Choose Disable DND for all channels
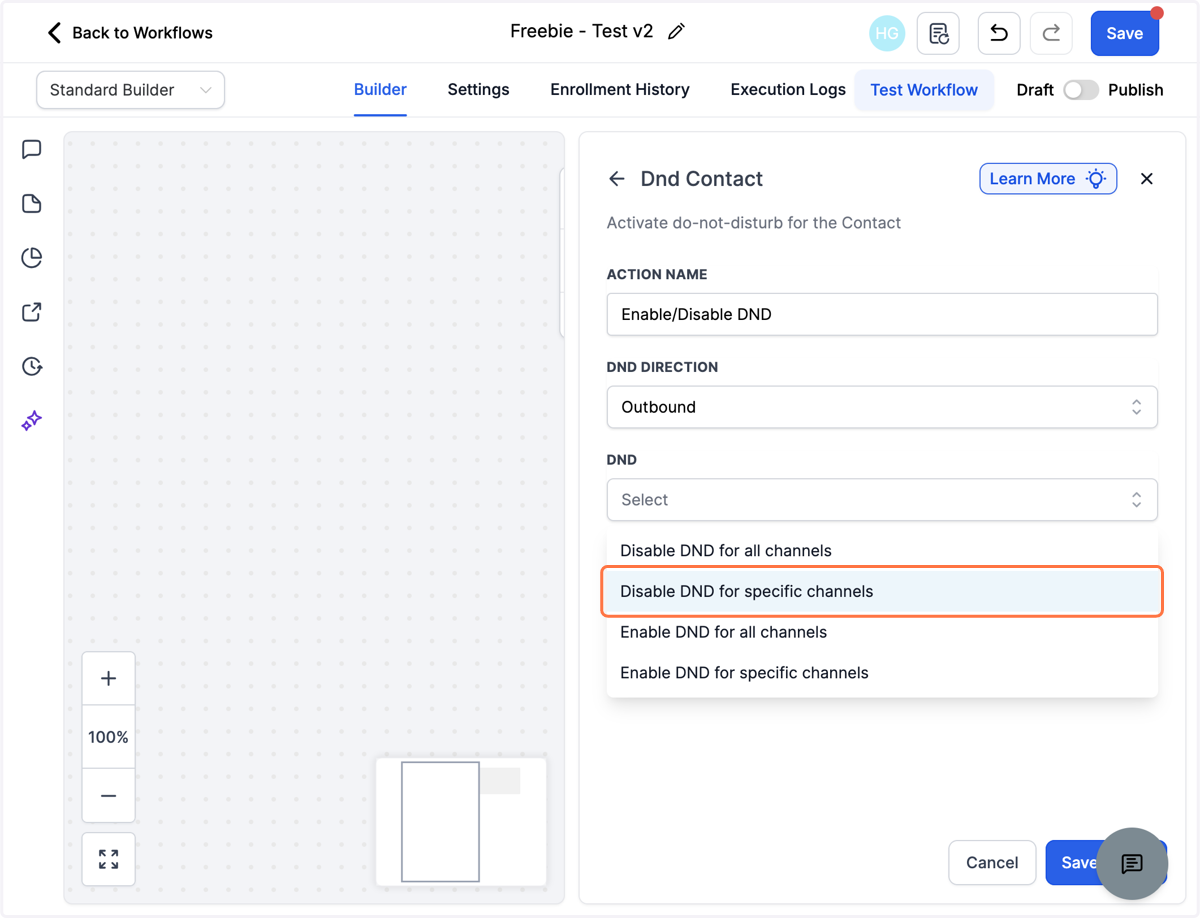This screenshot has height=918, width=1200. pos(882,551)
